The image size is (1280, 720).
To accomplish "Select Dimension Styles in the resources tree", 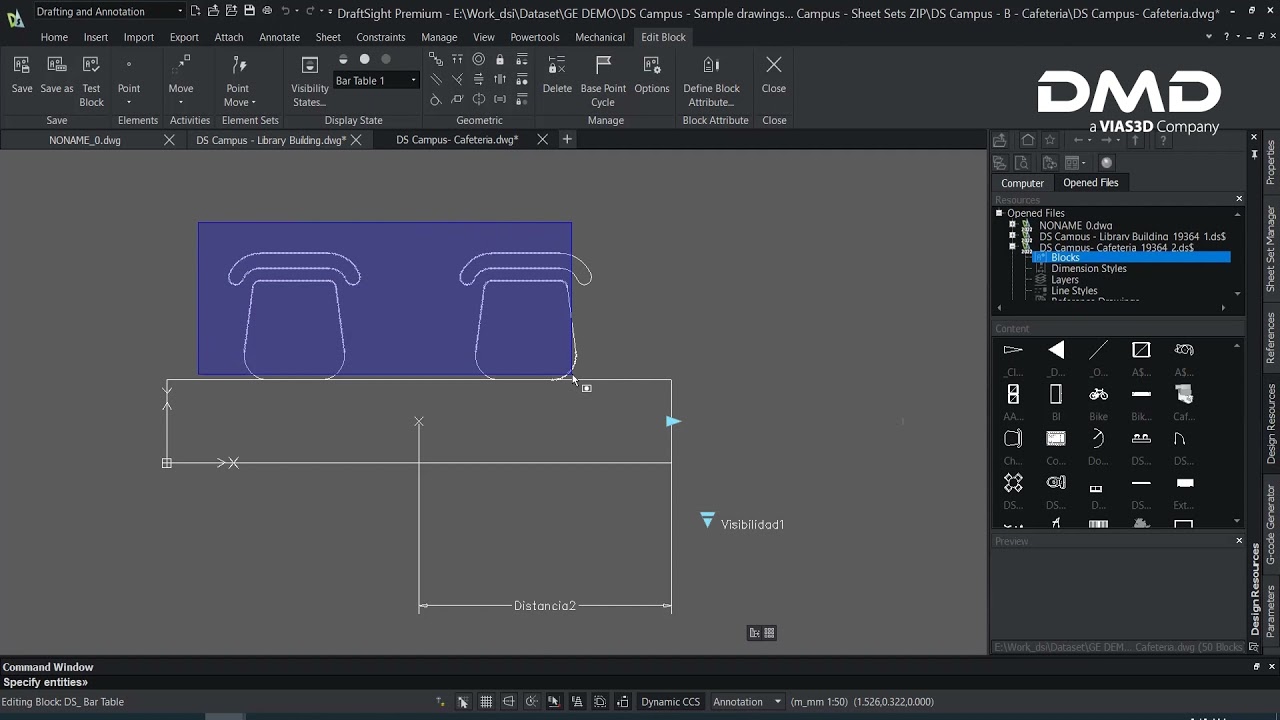I will click(x=1088, y=268).
